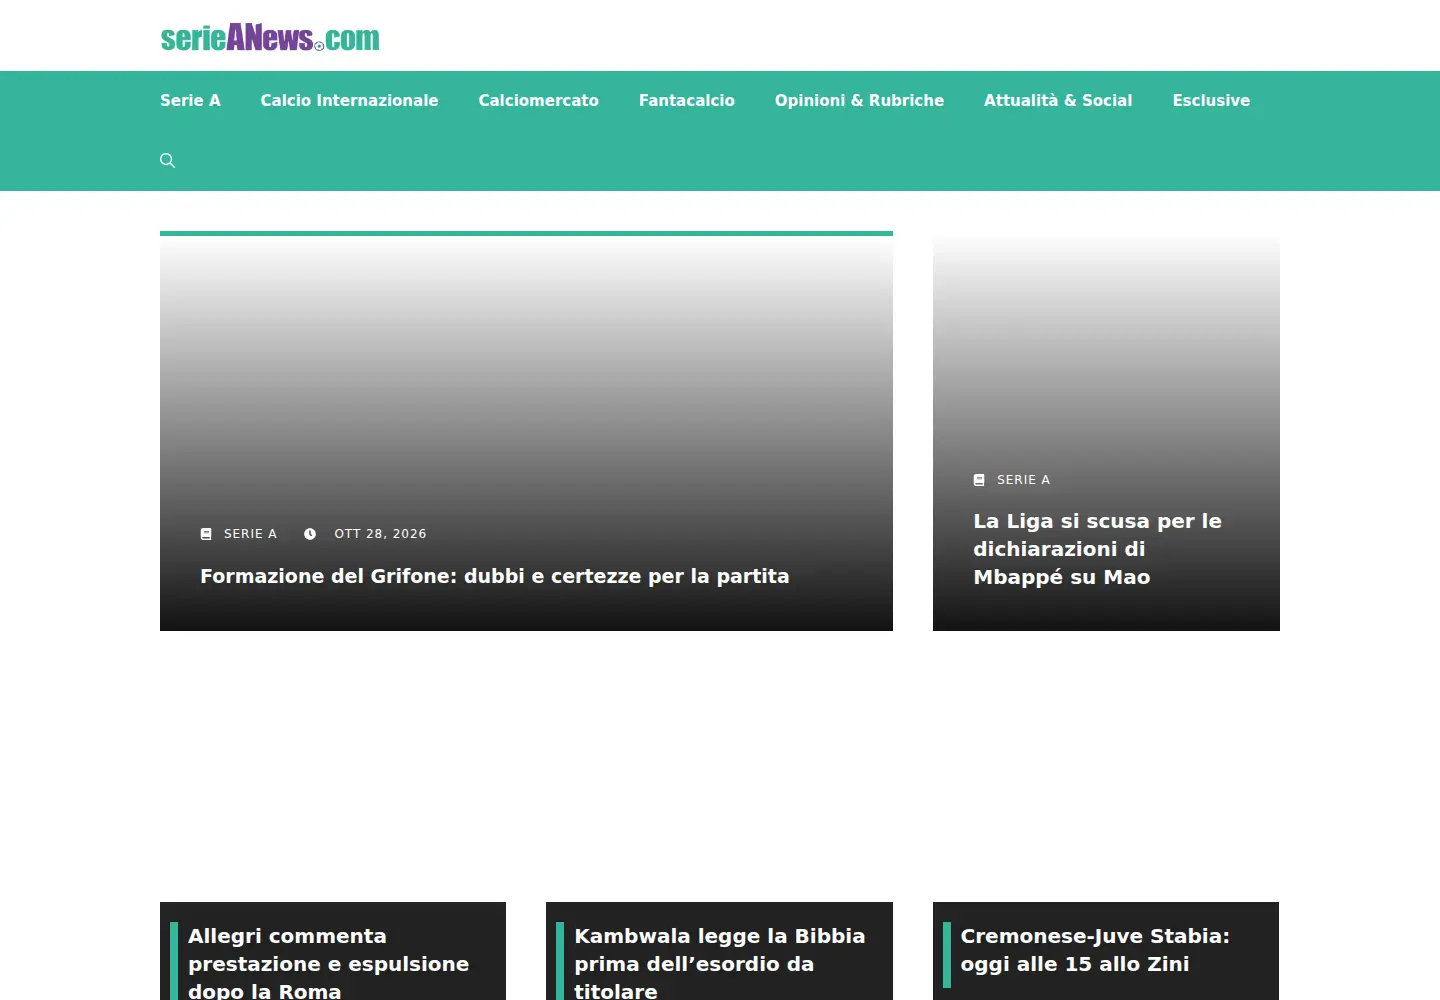Click the OTT 28, 2026 date

click(380, 534)
